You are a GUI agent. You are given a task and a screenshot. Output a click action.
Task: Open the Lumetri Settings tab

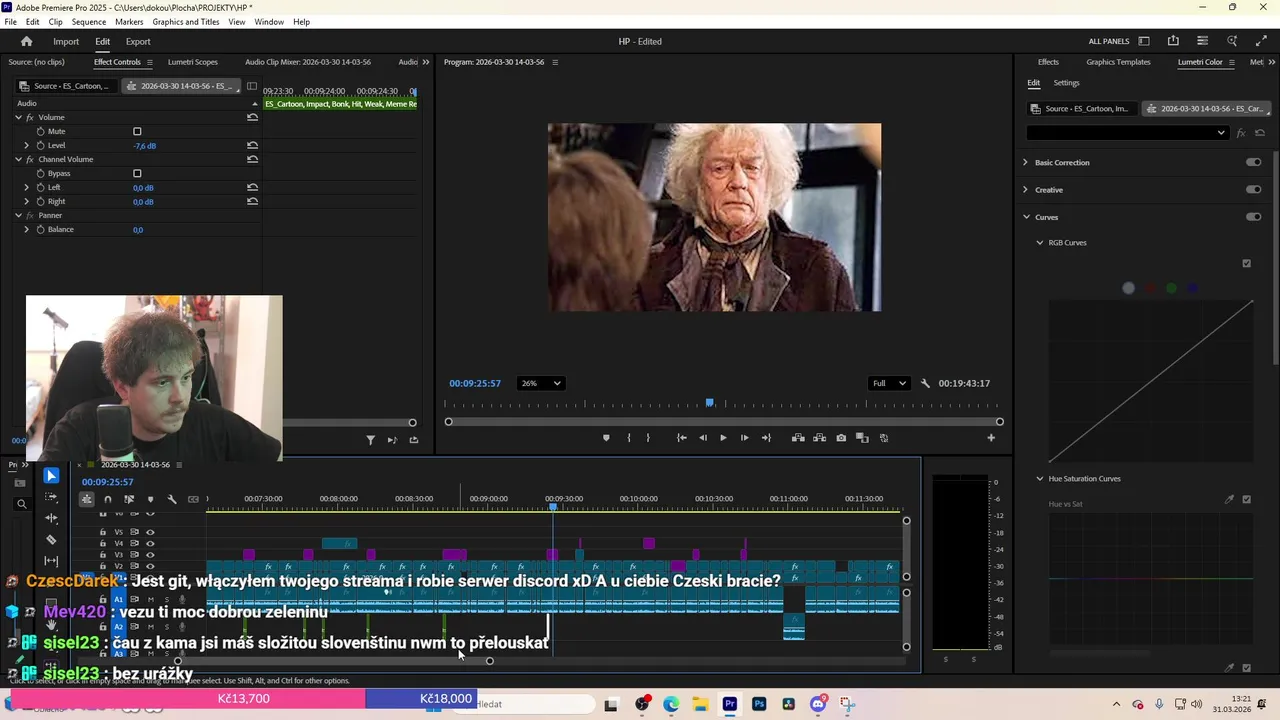(1066, 83)
